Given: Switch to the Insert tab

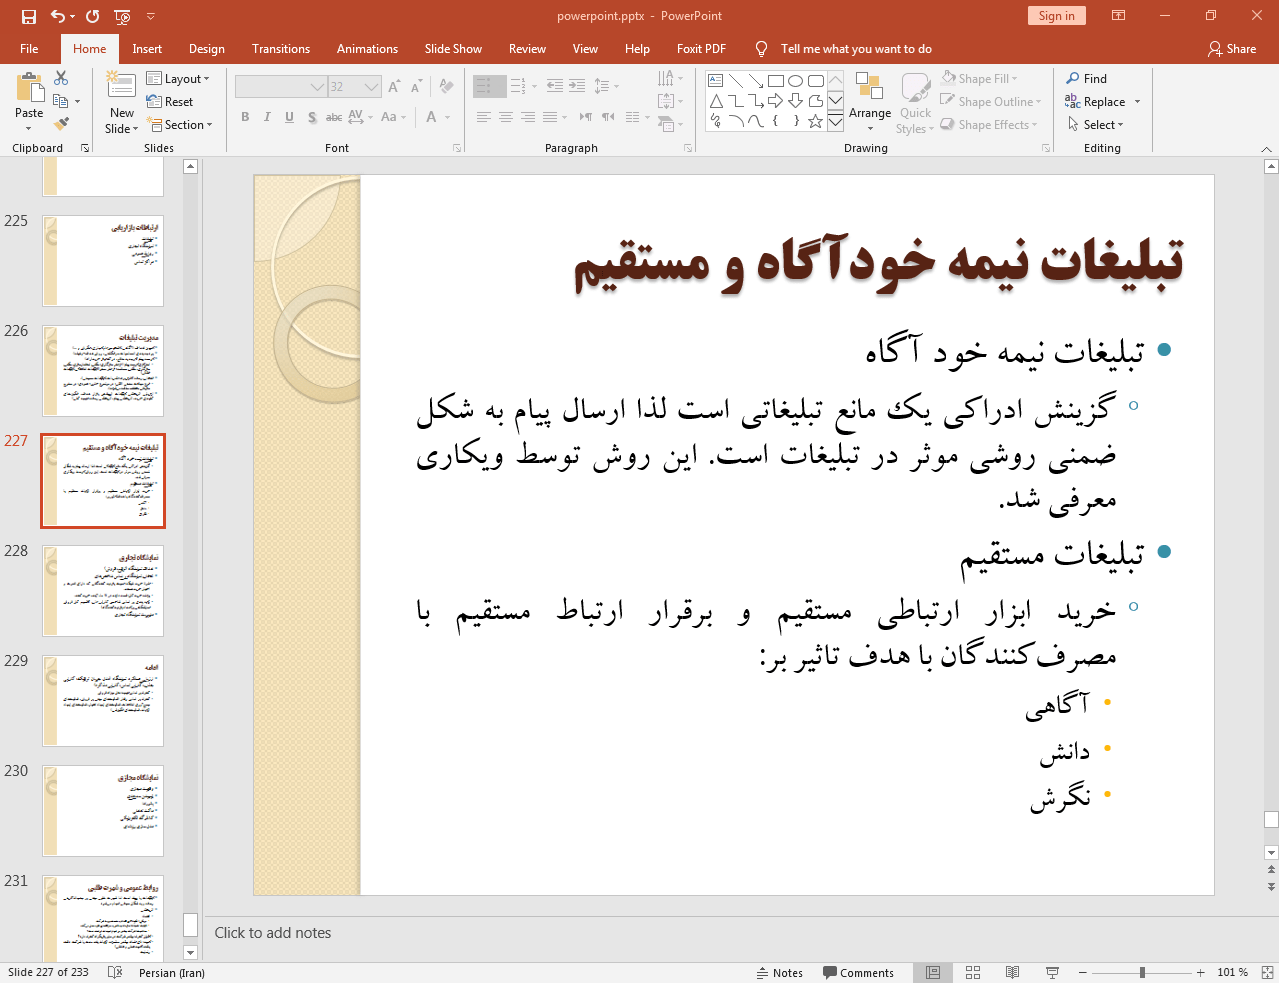Looking at the screenshot, I should pos(147,48).
